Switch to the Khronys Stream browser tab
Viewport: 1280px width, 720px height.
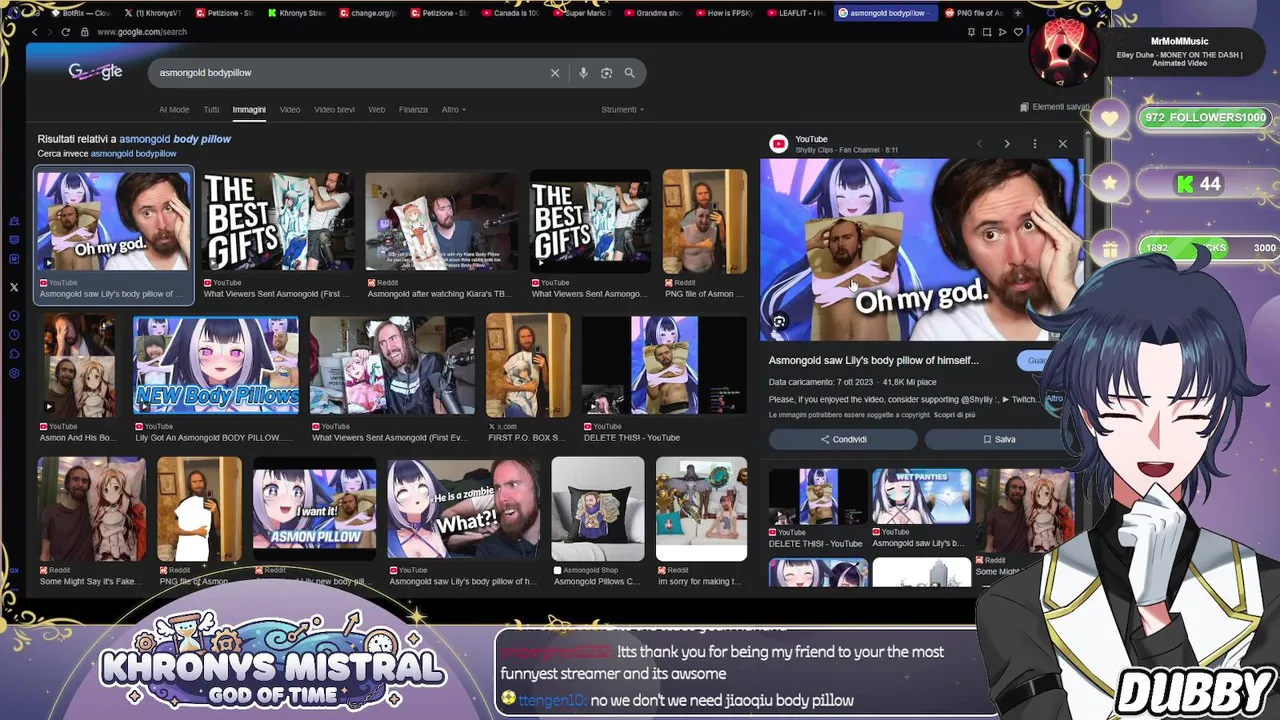(x=296, y=13)
